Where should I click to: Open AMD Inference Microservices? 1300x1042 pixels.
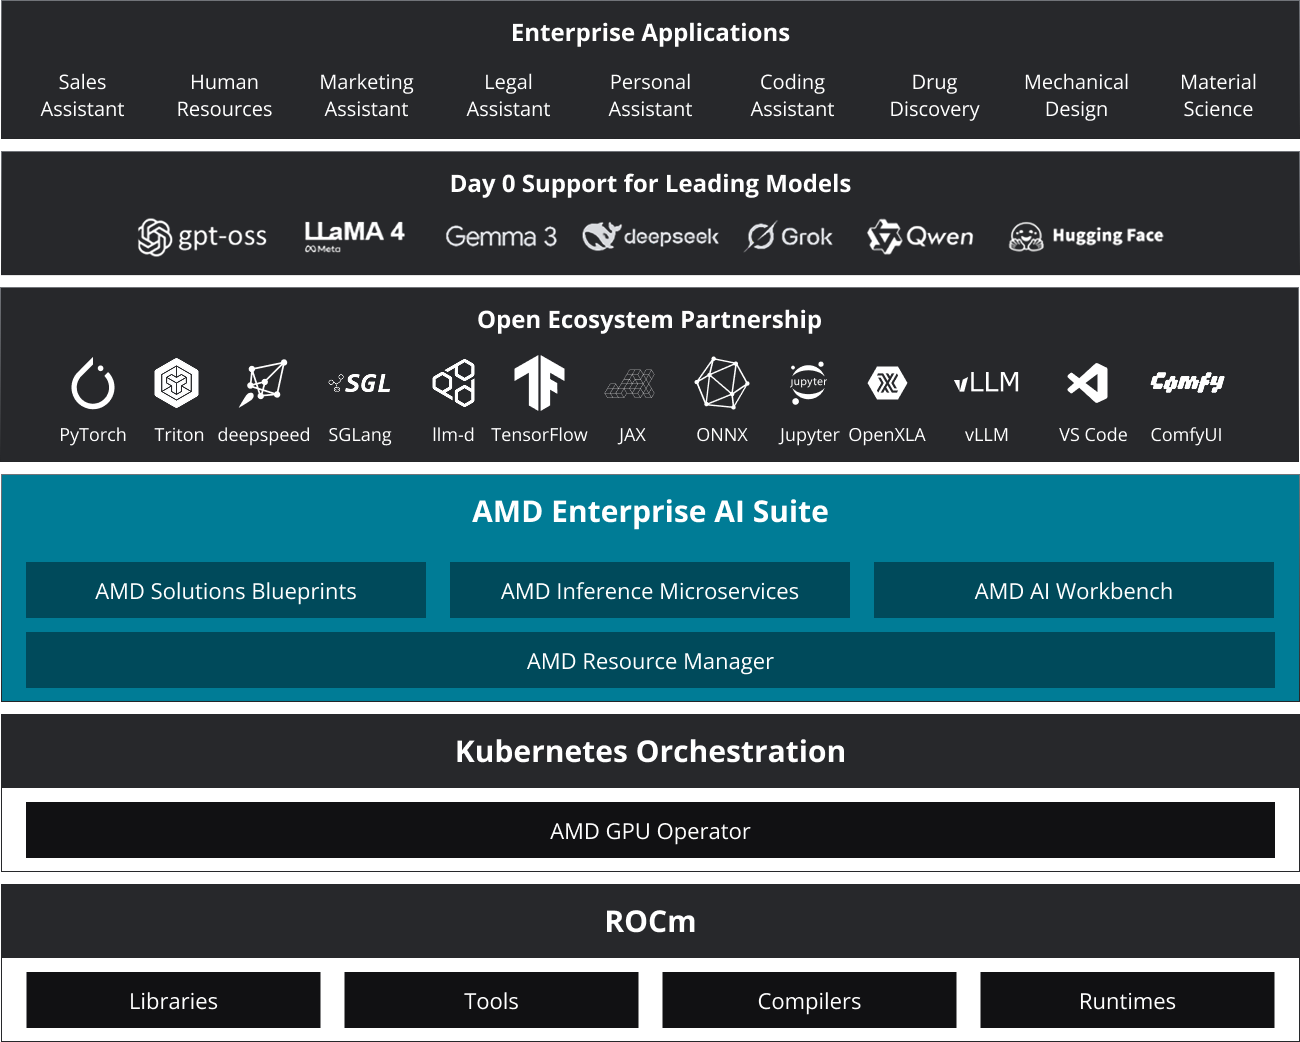(x=650, y=590)
